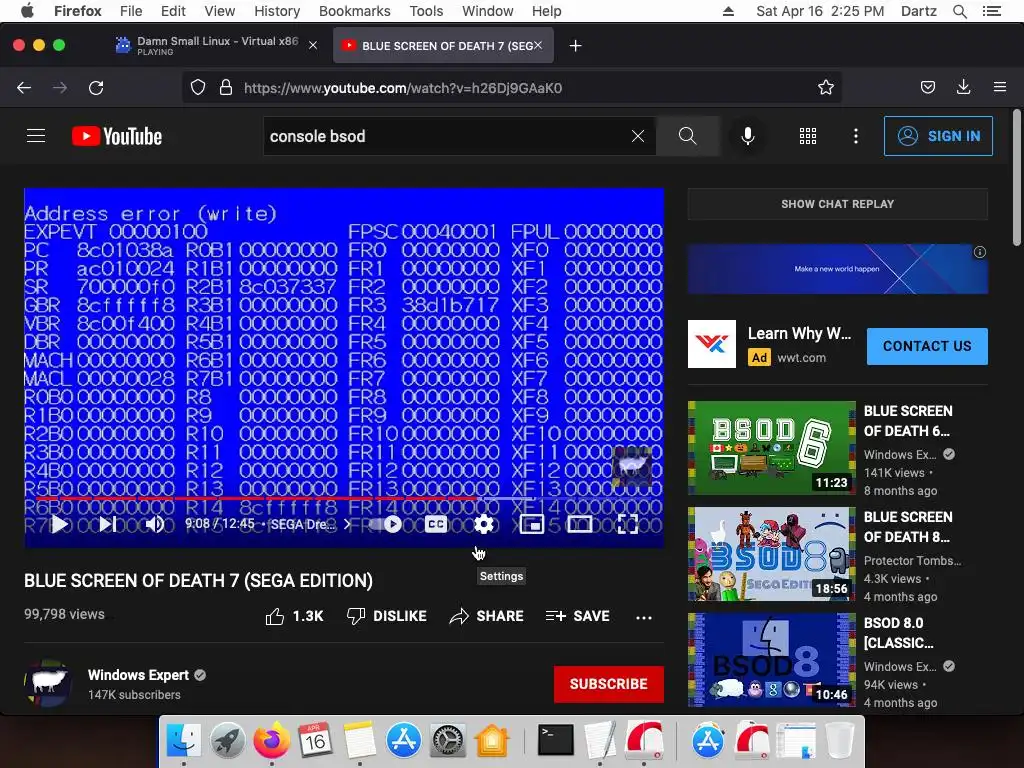Screen dimensions: 1024x768
Task: Open BSOD 6 video thumbnail
Action: pos(771,448)
